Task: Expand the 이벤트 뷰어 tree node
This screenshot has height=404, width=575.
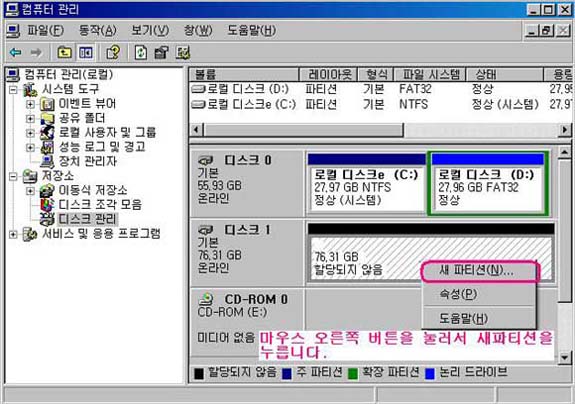Action: tap(30, 104)
